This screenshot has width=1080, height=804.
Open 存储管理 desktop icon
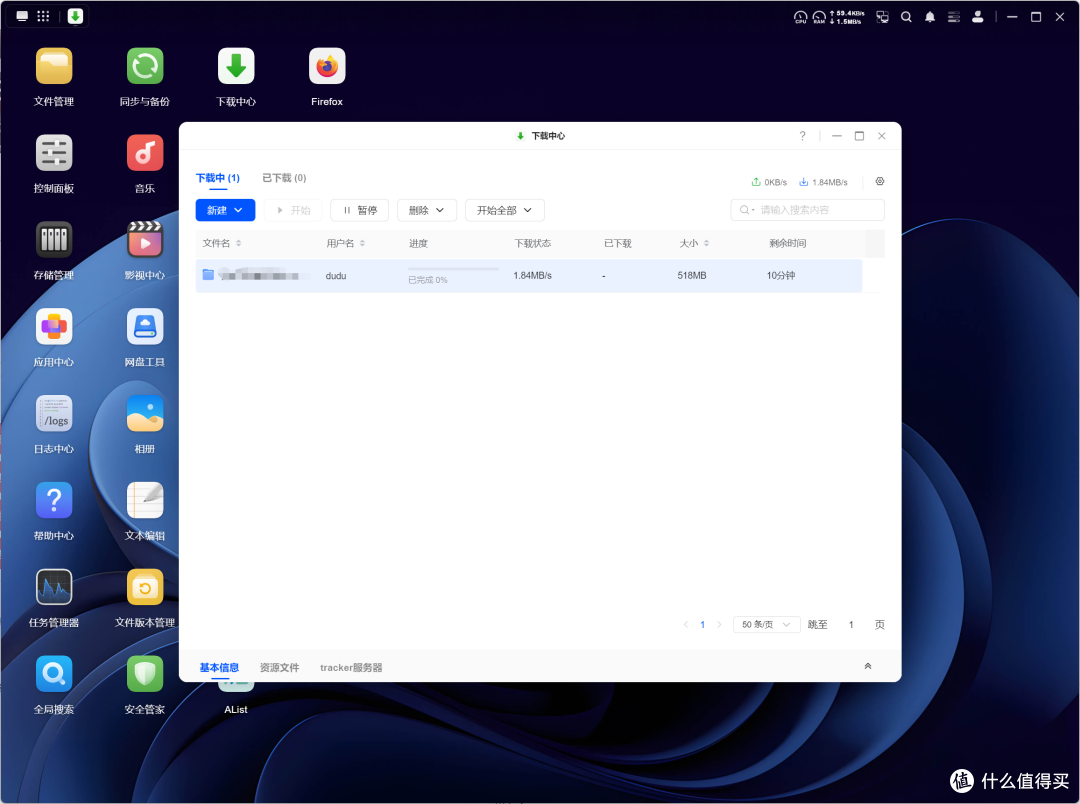click(x=54, y=240)
